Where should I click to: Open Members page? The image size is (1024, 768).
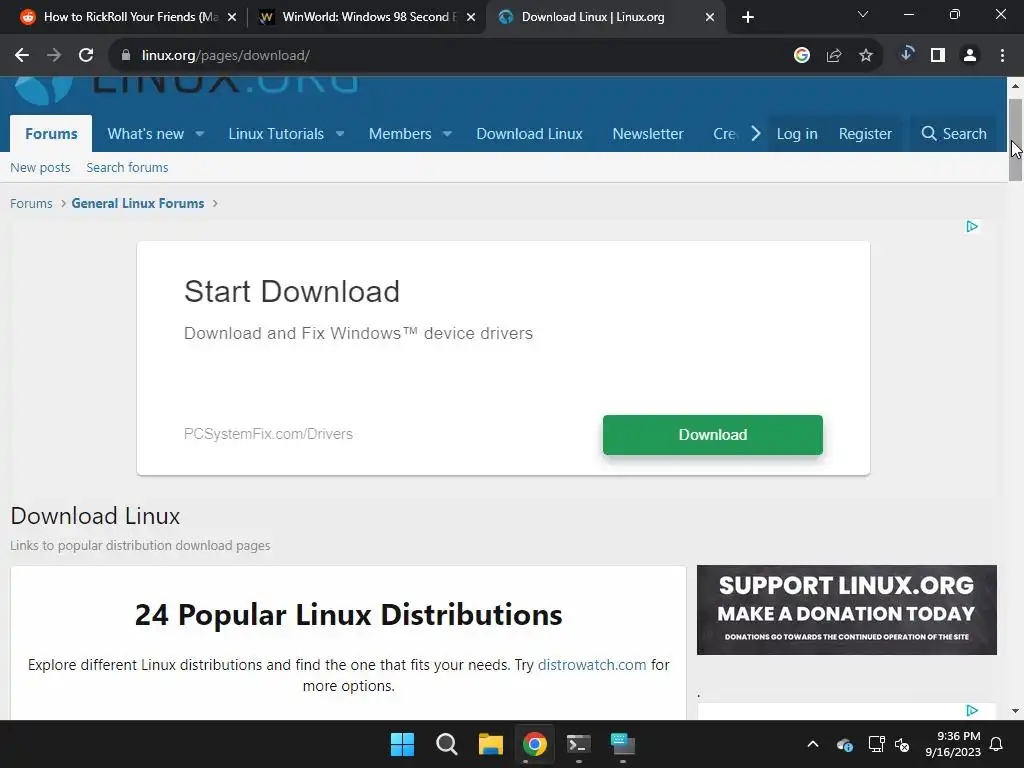coord(400,134)
